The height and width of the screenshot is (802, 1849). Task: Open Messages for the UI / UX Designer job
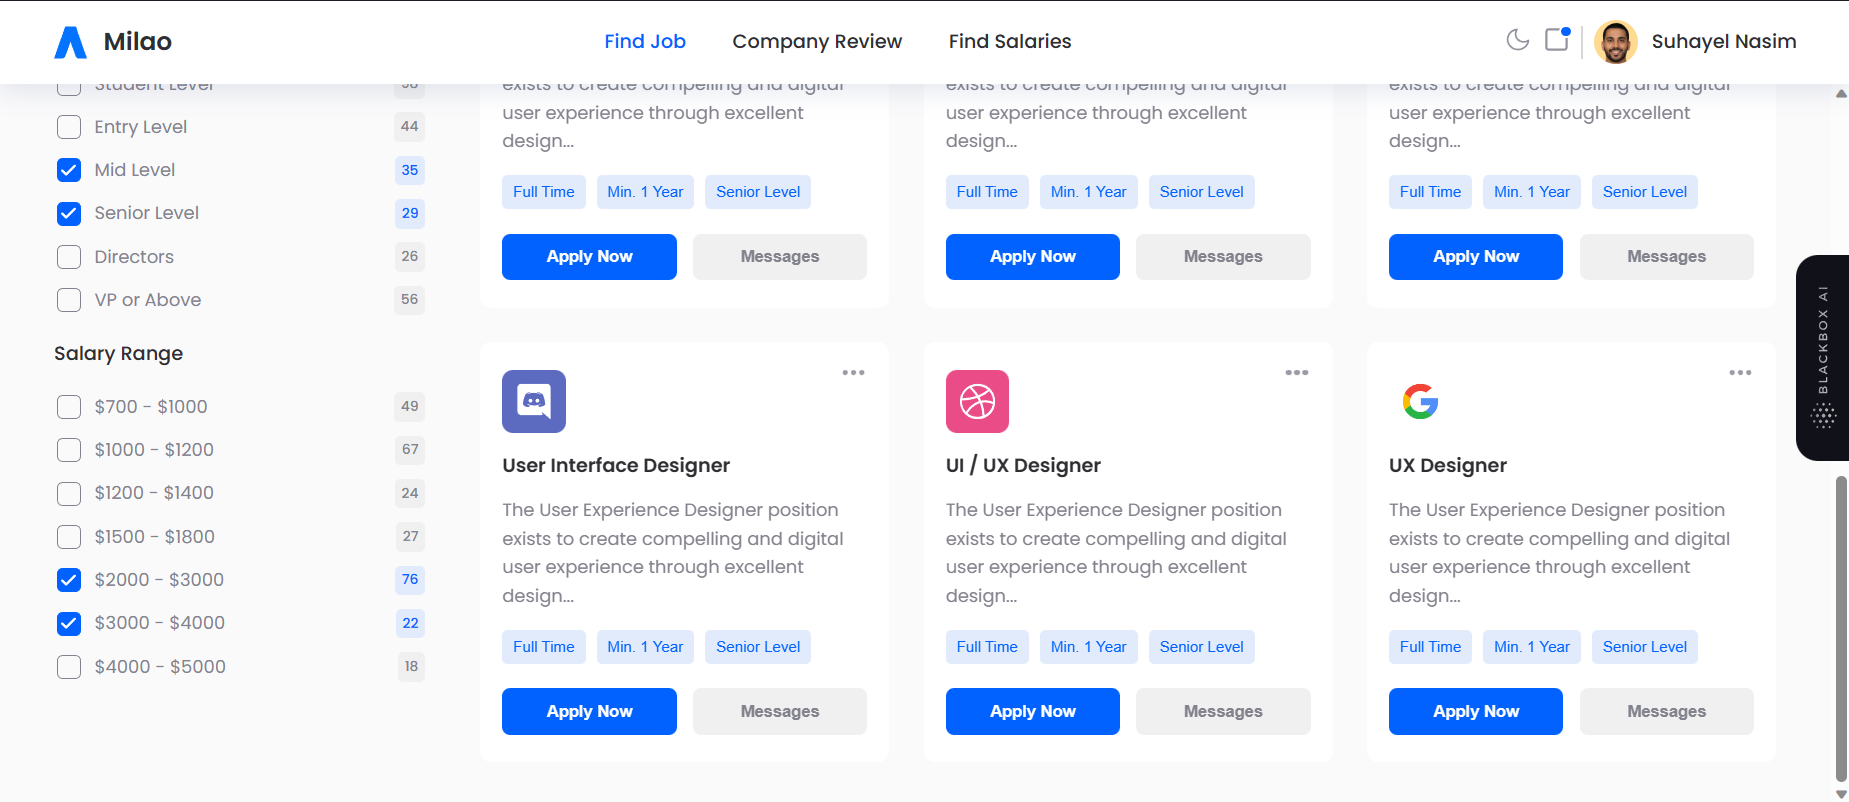(1222, 711)
